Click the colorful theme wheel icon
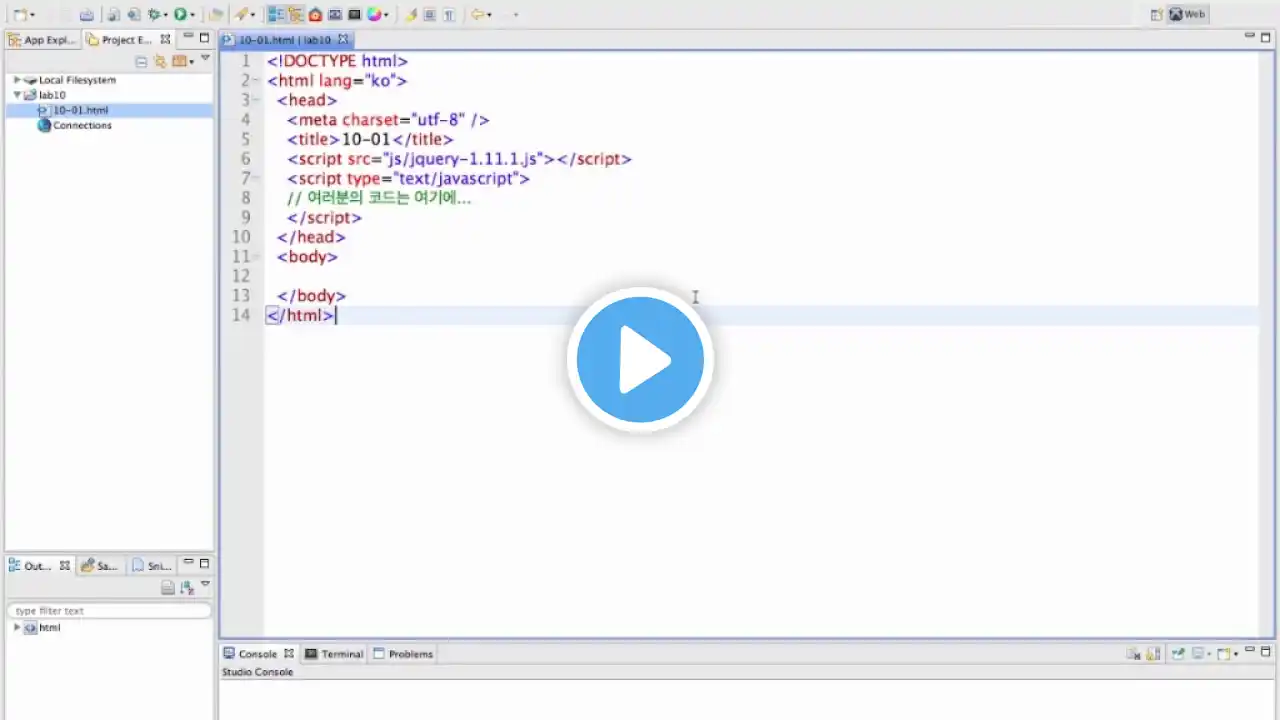The width and height of the screenshot is (1280, 720). [x=374, y=15]
